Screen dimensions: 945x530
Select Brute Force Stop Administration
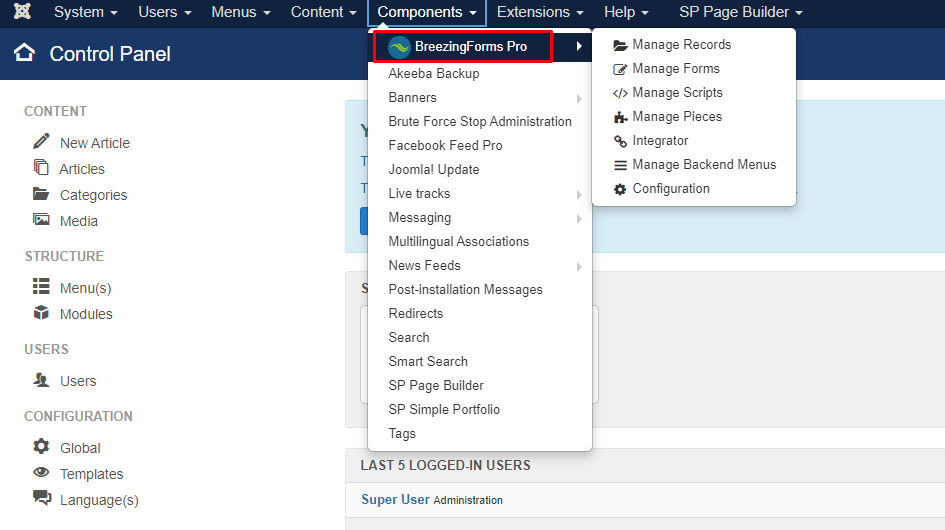[480, 122]
